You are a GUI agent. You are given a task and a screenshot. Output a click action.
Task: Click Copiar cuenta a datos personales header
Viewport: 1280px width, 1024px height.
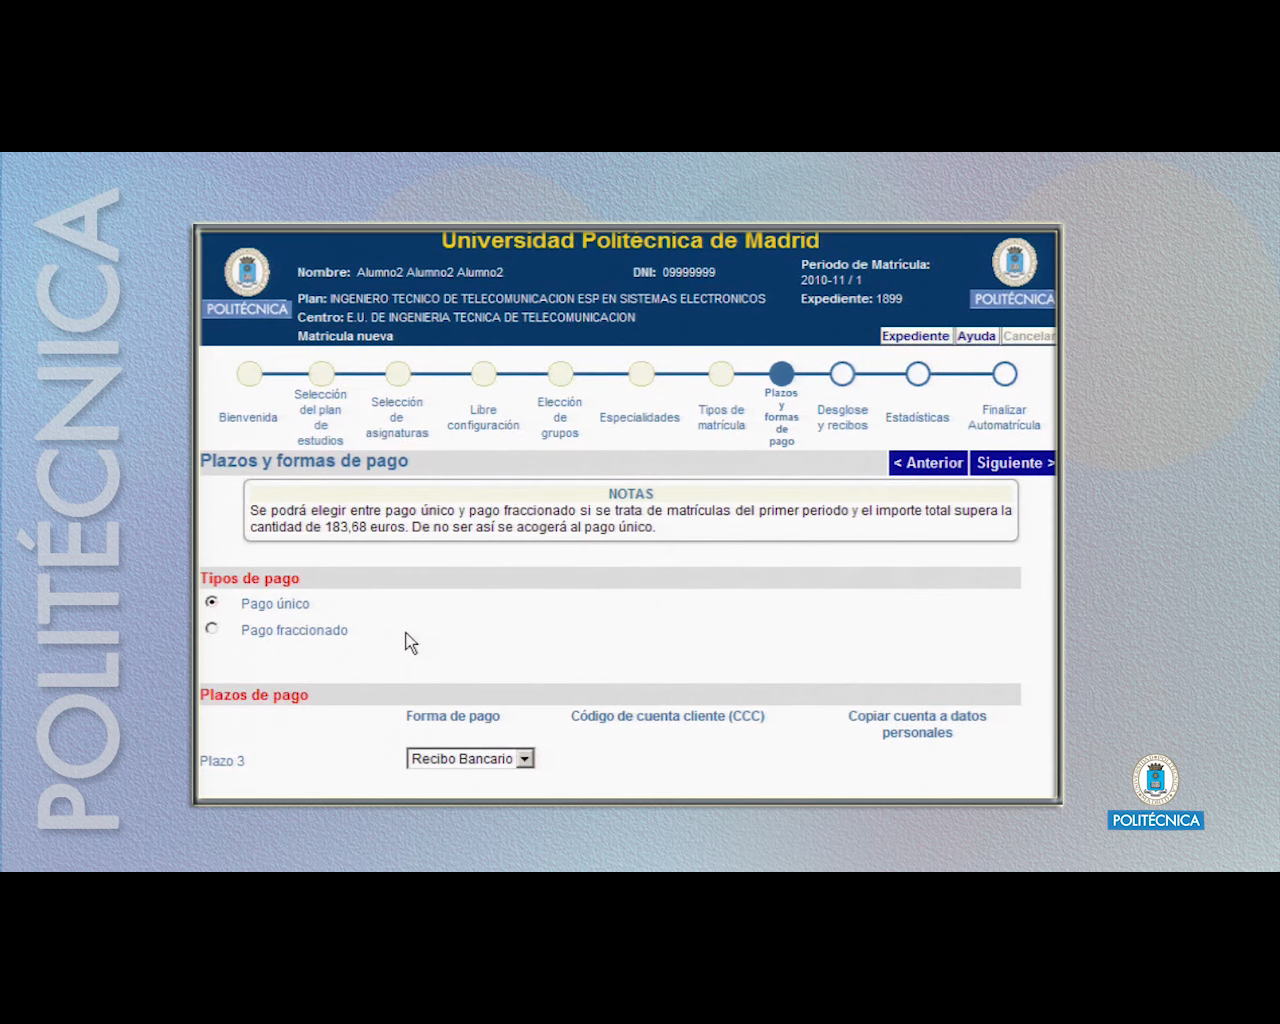coord(917,724)
